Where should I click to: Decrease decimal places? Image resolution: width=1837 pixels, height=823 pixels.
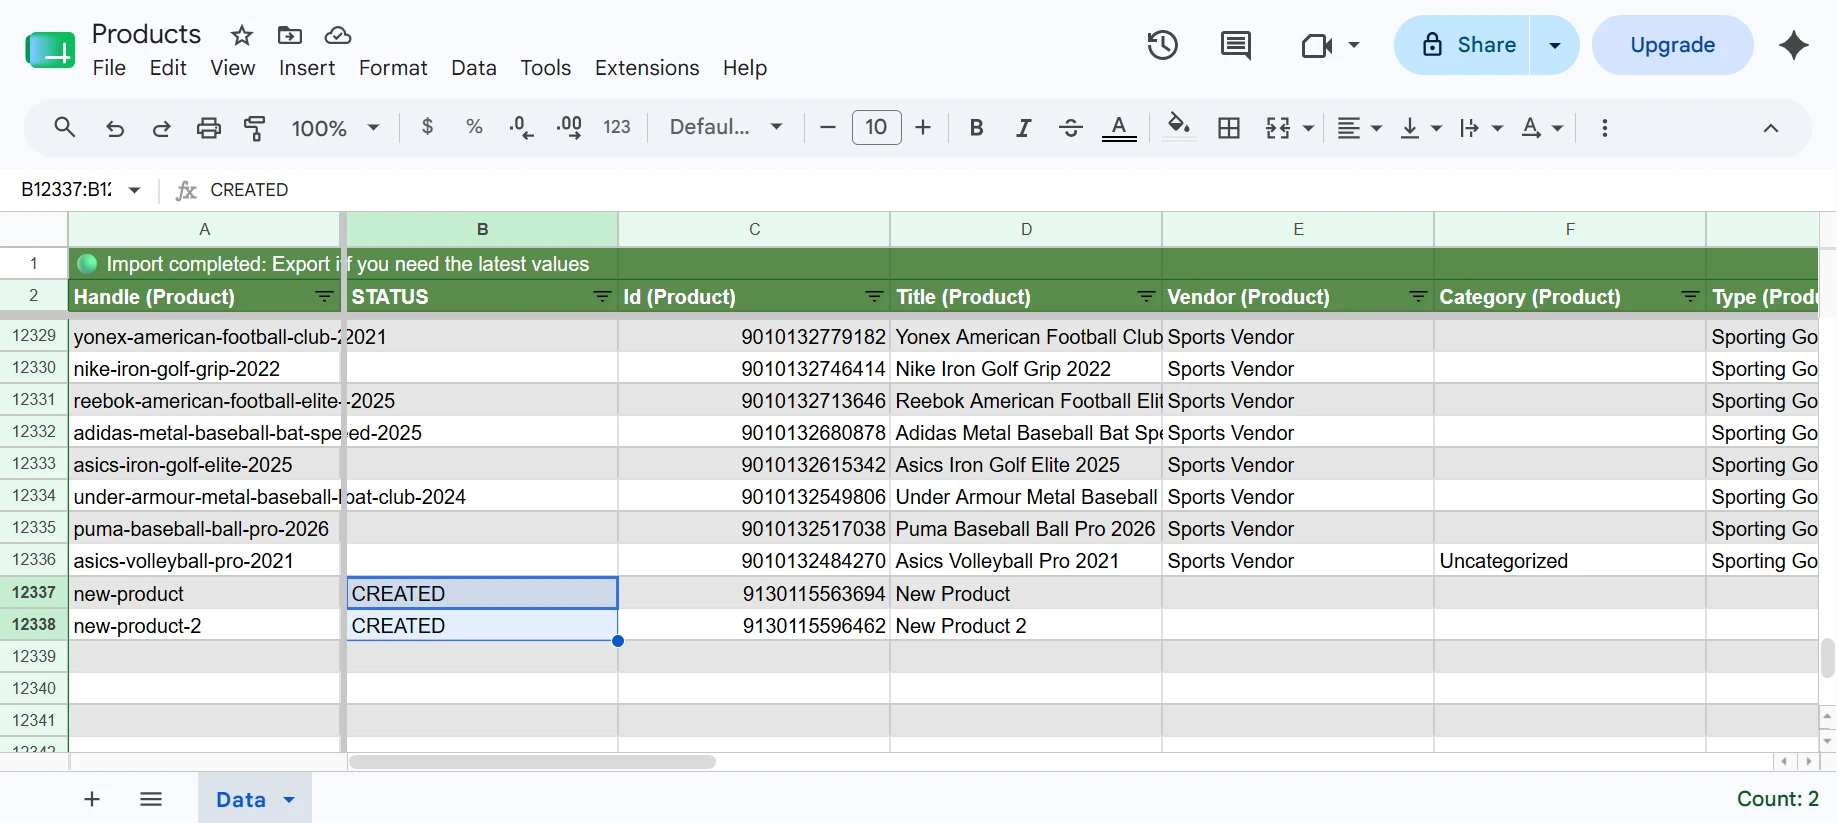pos(521,127)
